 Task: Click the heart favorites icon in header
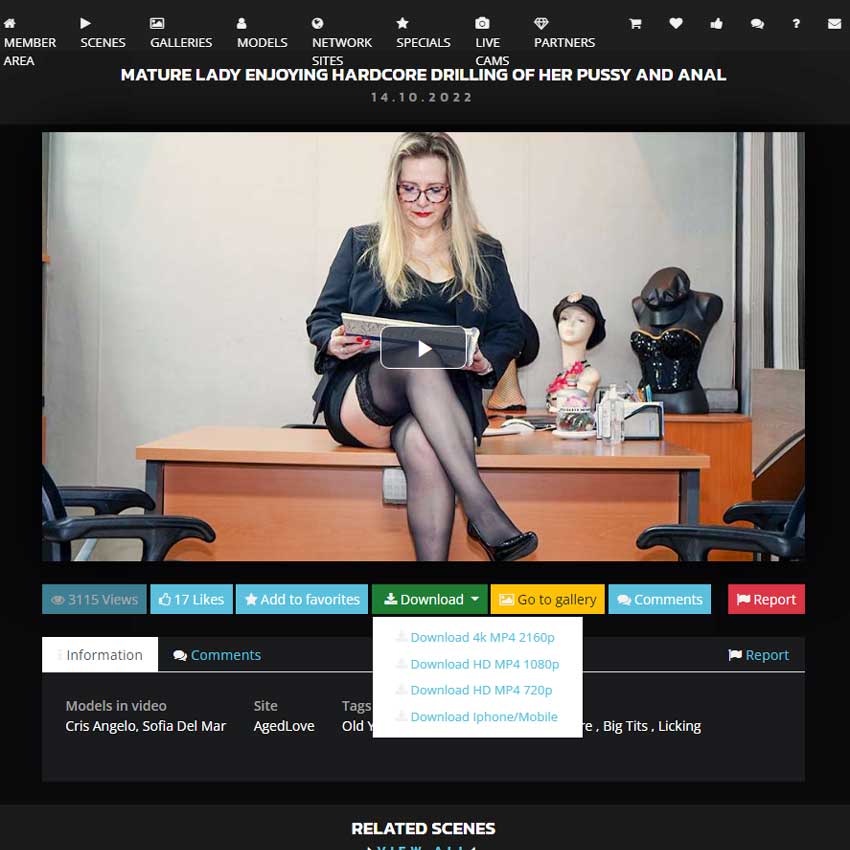pyautogui.click(x=675, y=23)
